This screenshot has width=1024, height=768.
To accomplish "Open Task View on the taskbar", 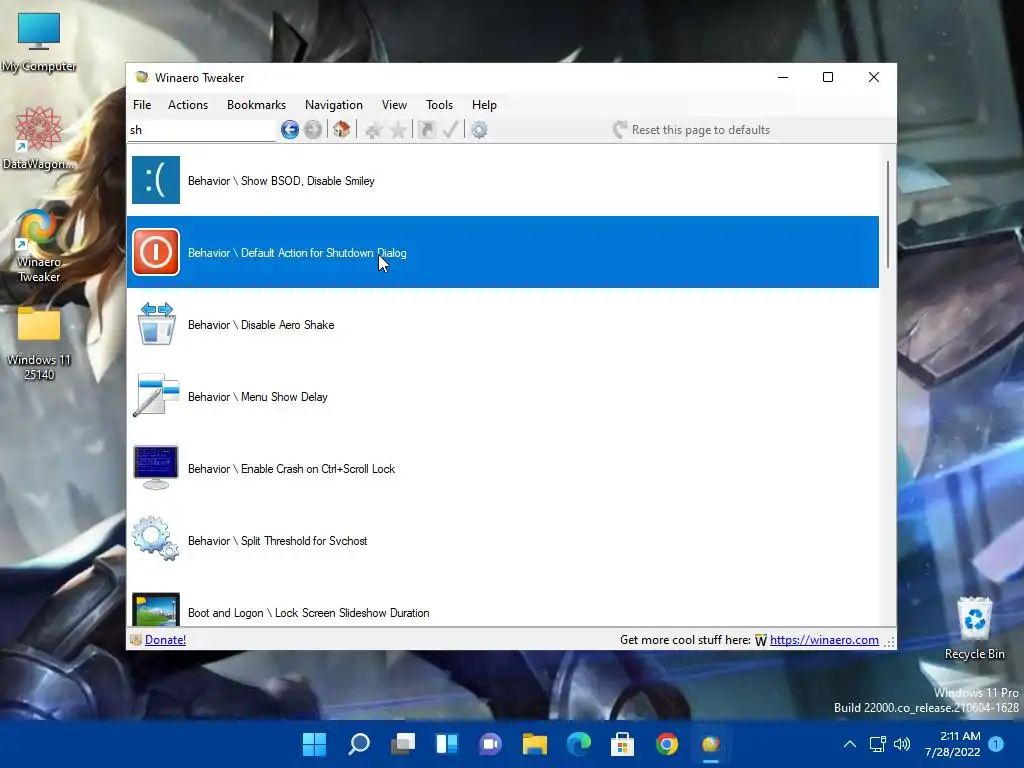I will point(403,744).
